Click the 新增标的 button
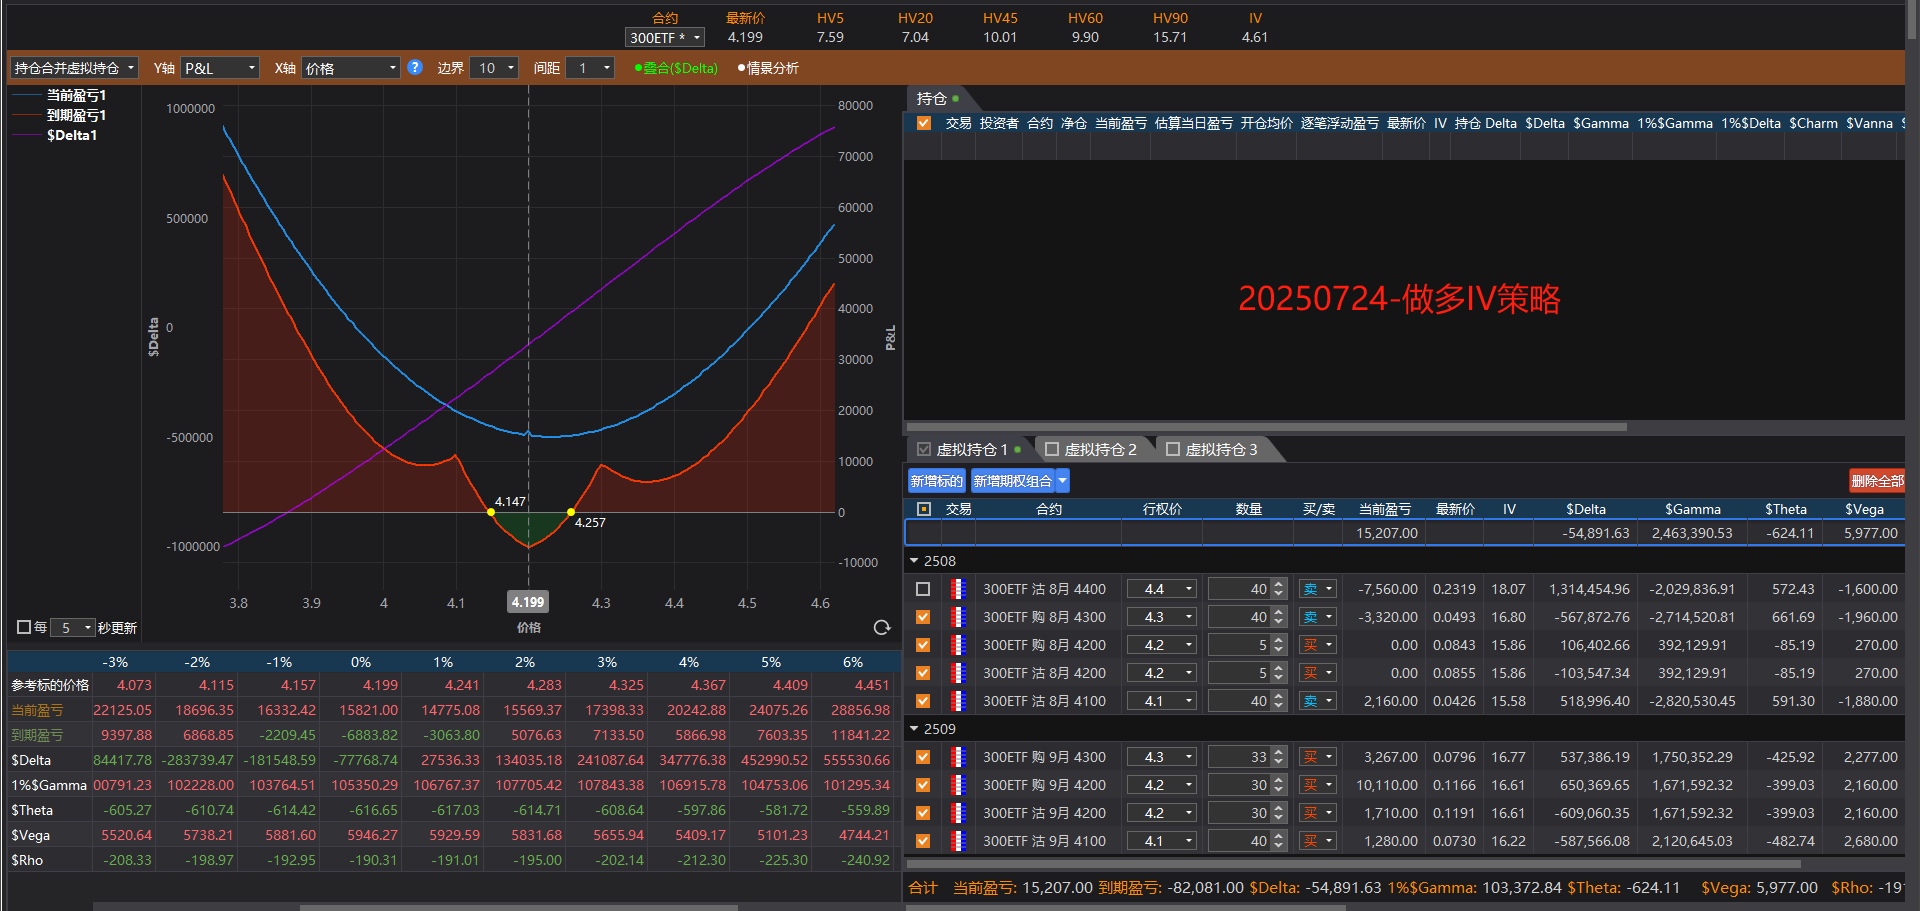Viewport: 1920px width, 911px height. [x=937, y=481]
